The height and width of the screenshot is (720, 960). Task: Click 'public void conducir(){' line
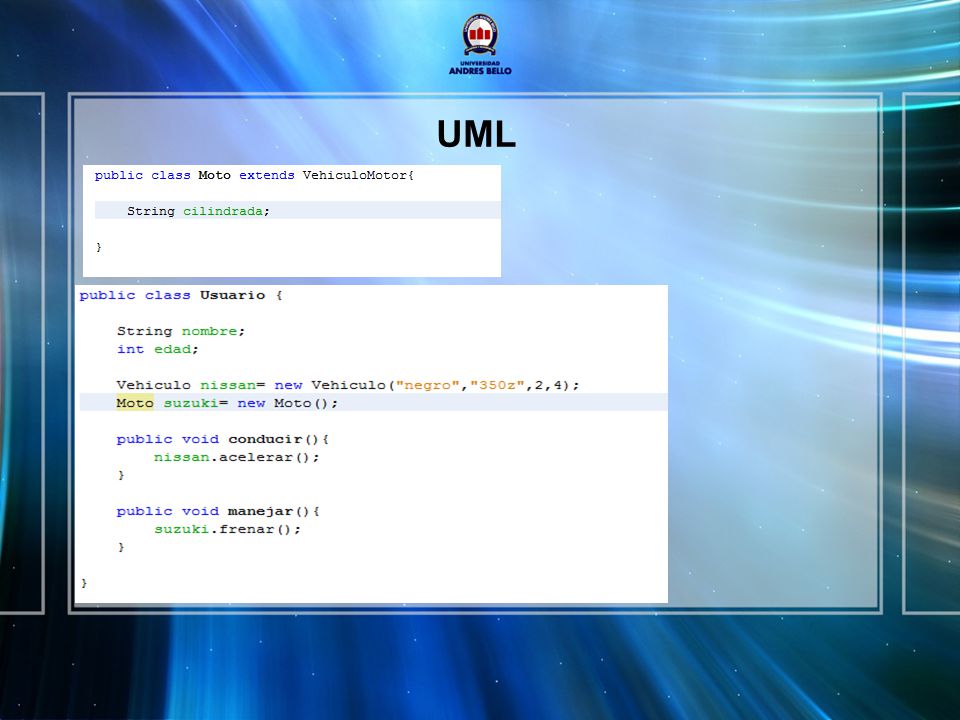pos(223,439)
